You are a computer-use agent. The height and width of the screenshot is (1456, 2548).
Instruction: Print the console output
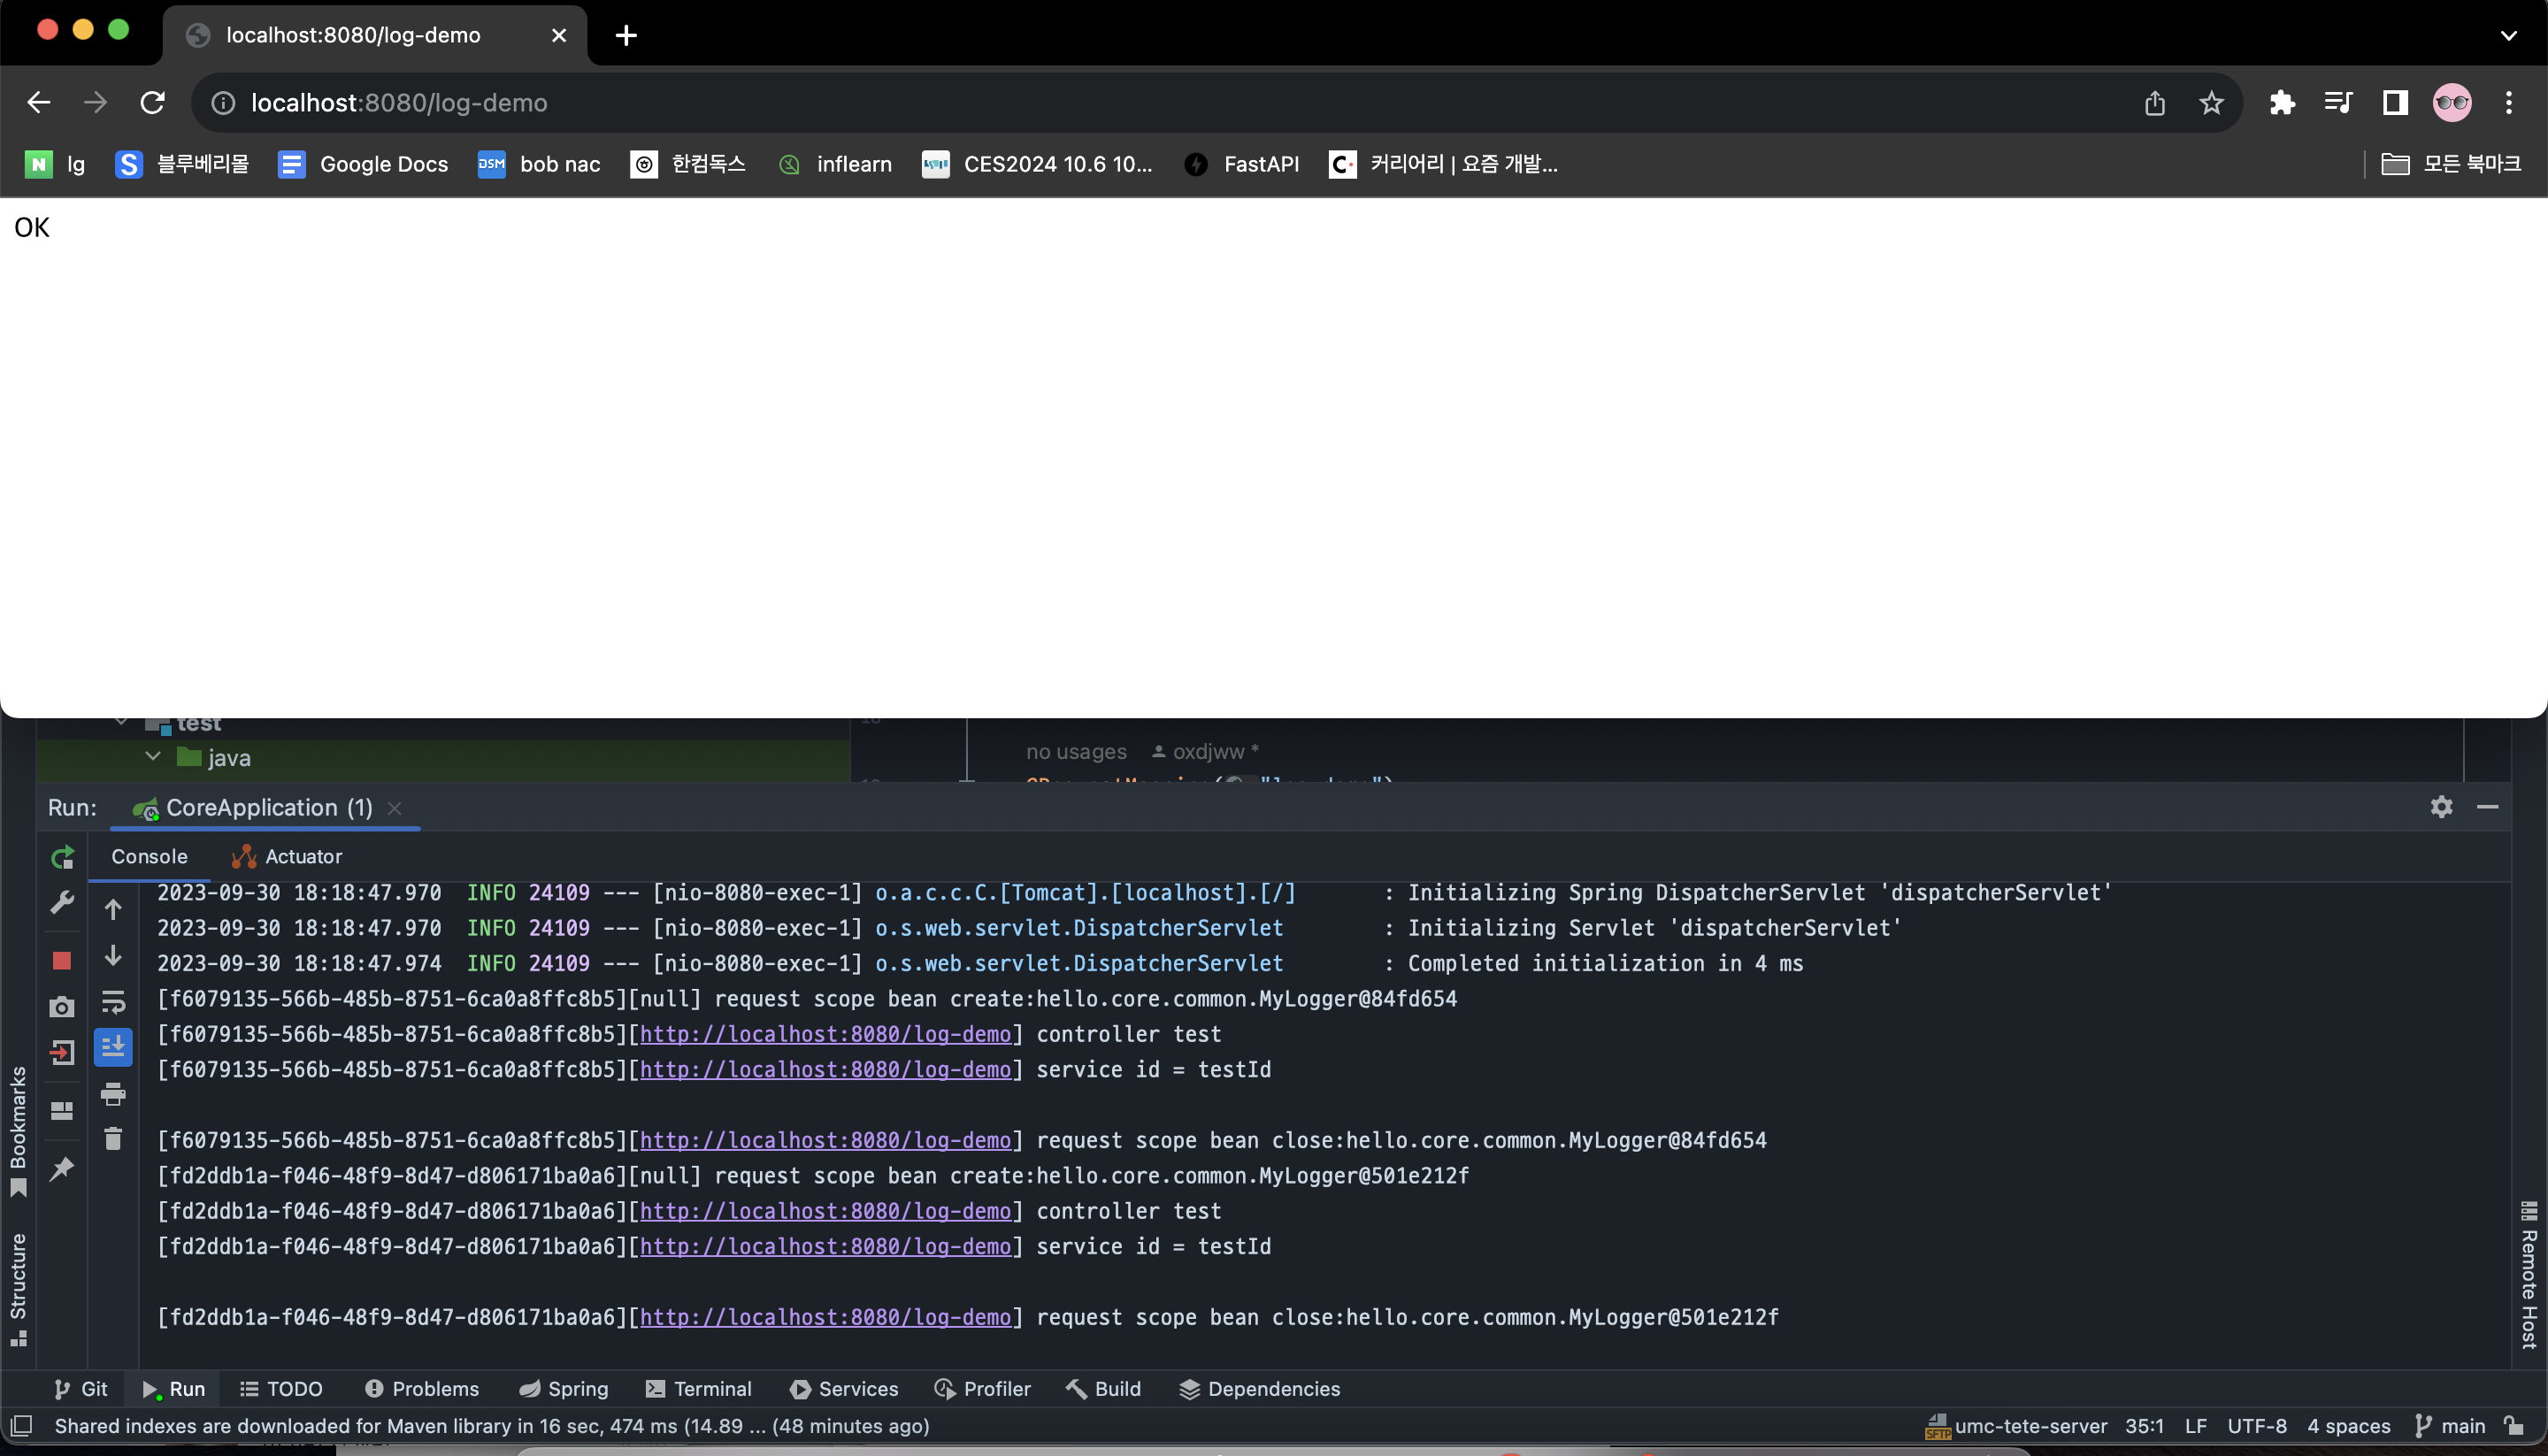[x=113, y=1094]
